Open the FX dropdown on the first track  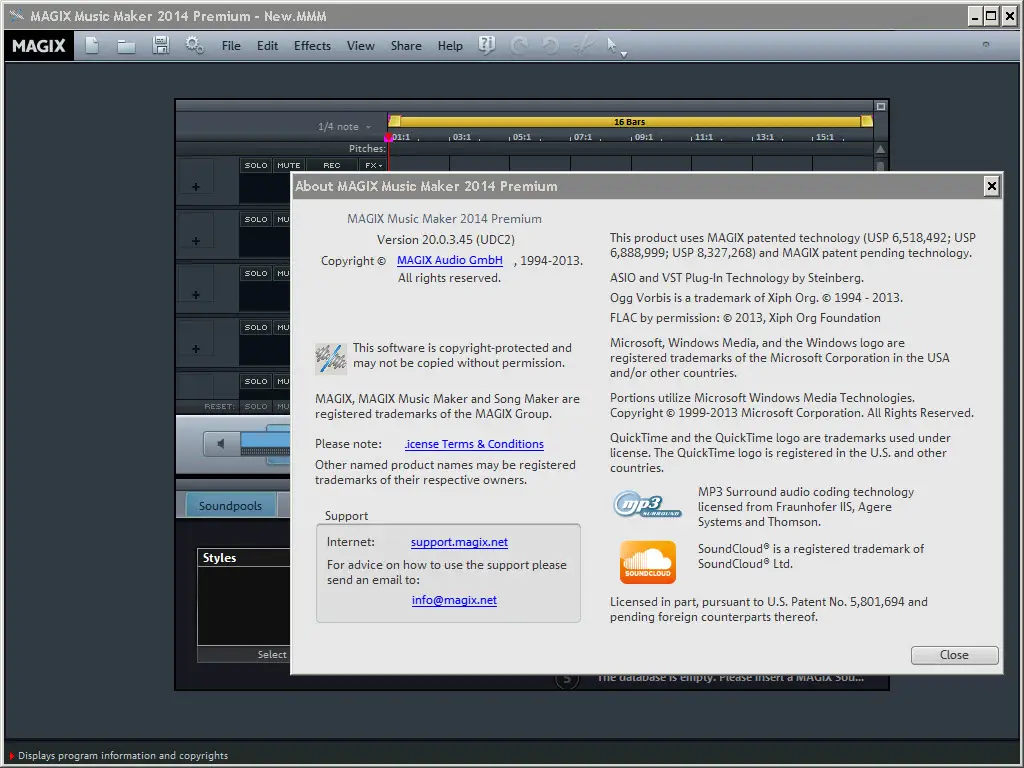point(374,165)
